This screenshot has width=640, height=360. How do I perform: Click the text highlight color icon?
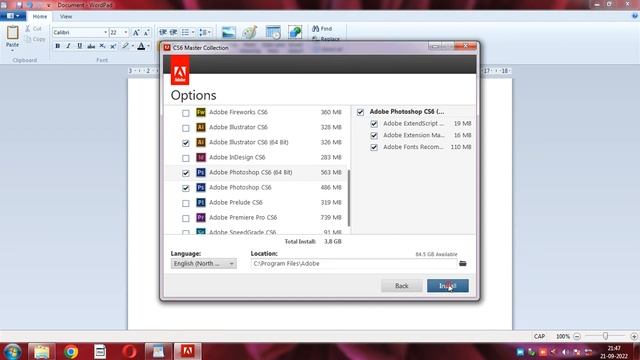click(126, 46)
